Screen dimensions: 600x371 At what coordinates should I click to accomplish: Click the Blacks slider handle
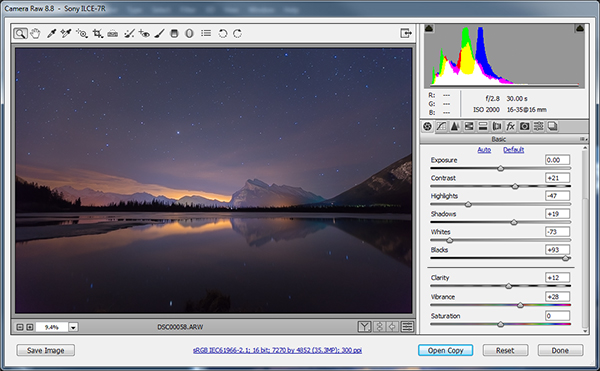pos(566,258)
